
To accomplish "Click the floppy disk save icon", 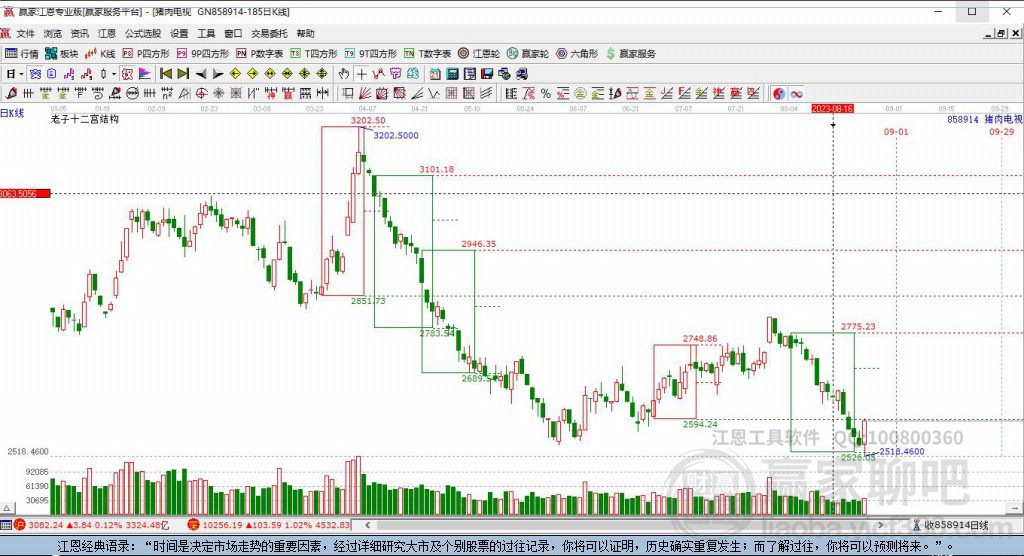I will [x=487, y=74].
